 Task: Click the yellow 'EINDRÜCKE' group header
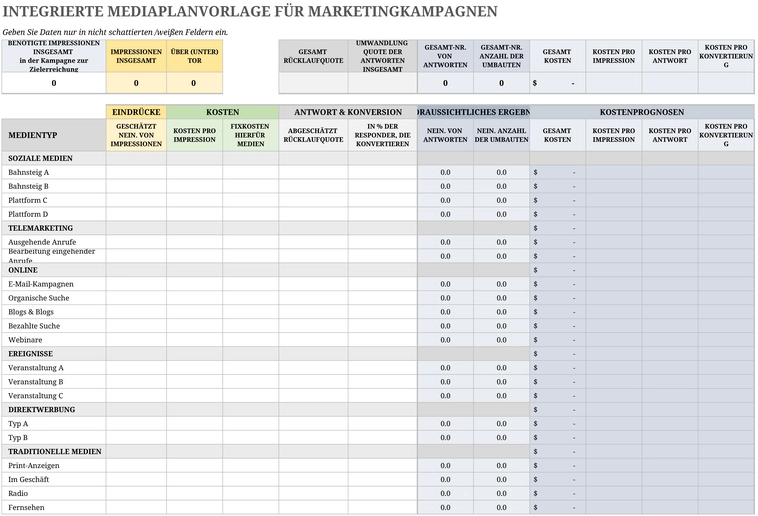click(136, 112)
